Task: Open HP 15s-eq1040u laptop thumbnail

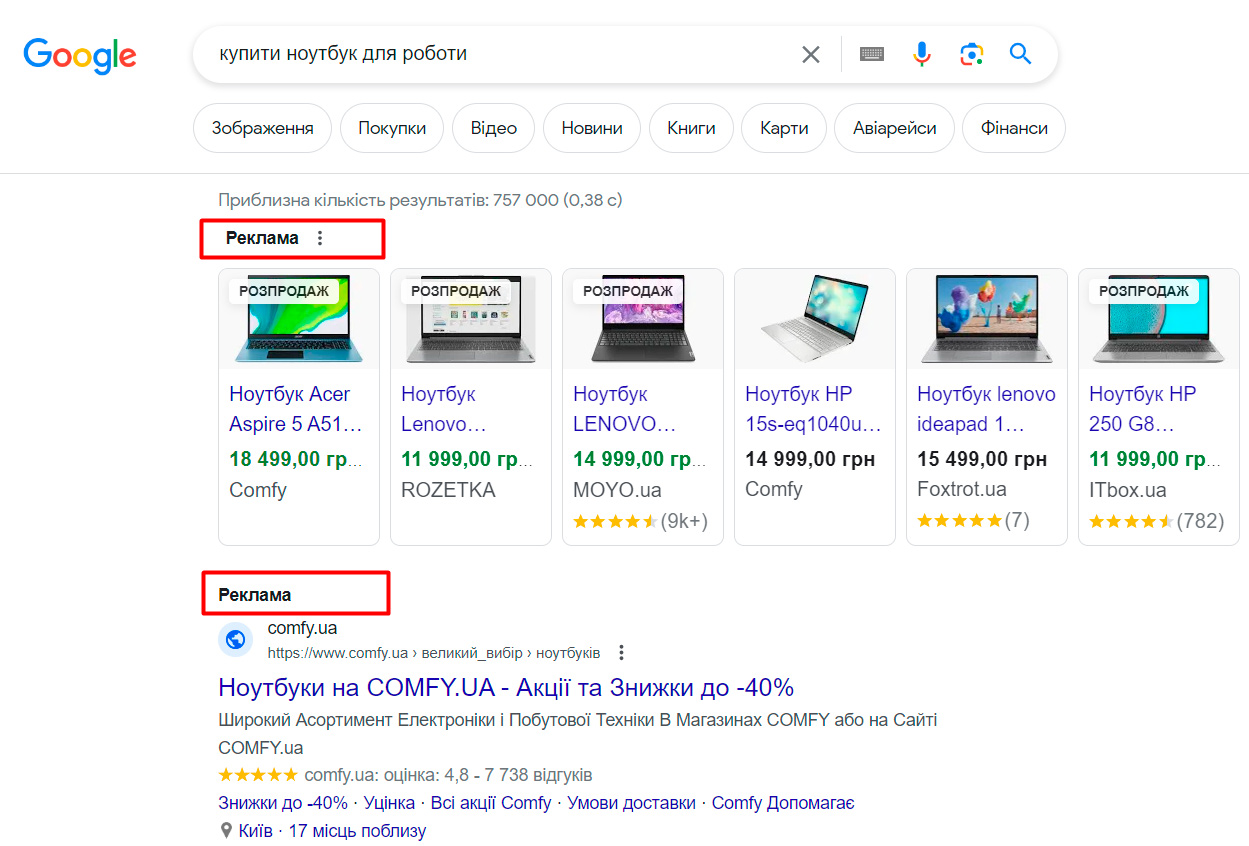Action: 815,319
